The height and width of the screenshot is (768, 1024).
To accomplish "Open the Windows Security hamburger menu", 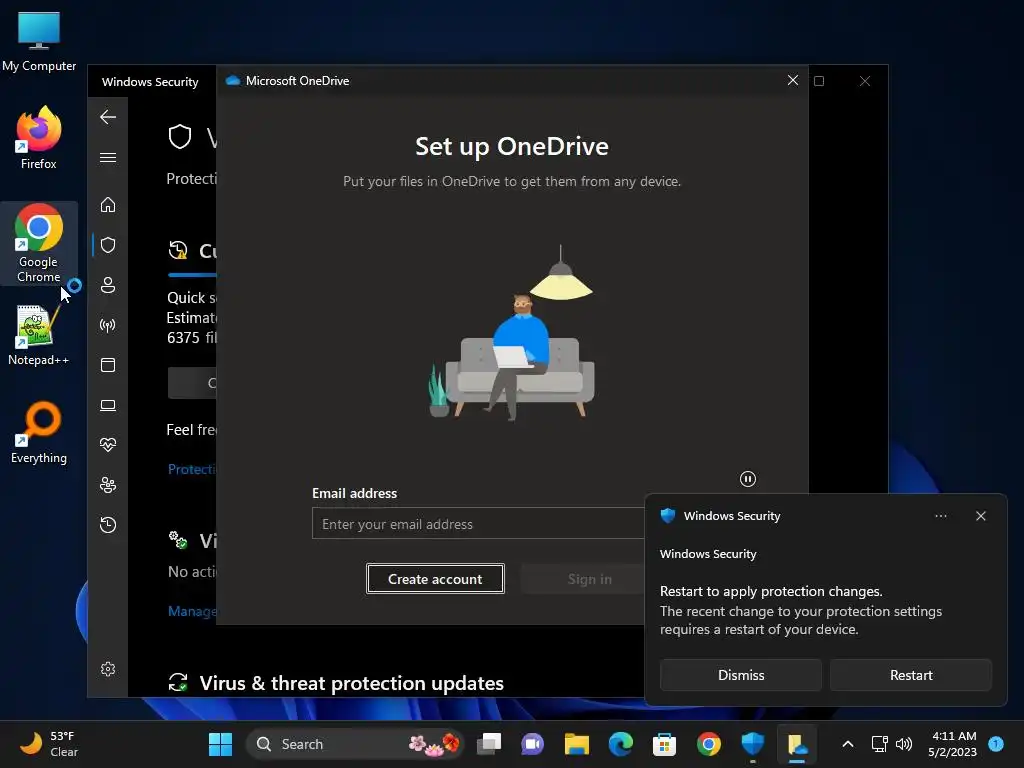I will point(108,157).
